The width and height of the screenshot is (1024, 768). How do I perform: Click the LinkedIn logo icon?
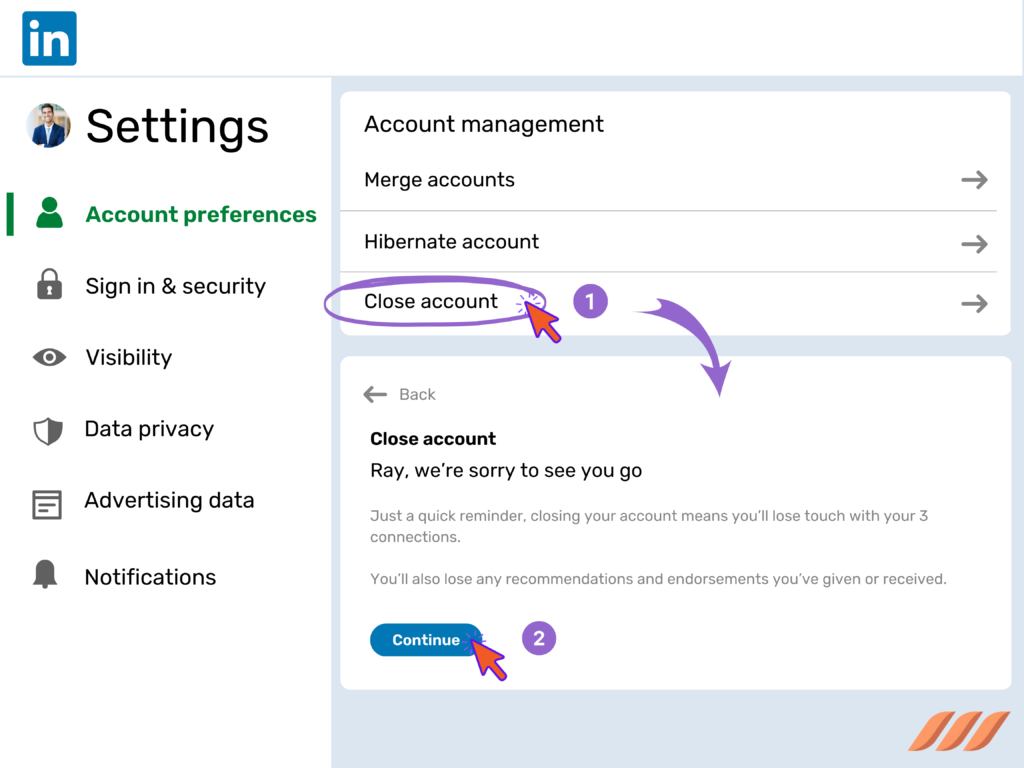48,37
